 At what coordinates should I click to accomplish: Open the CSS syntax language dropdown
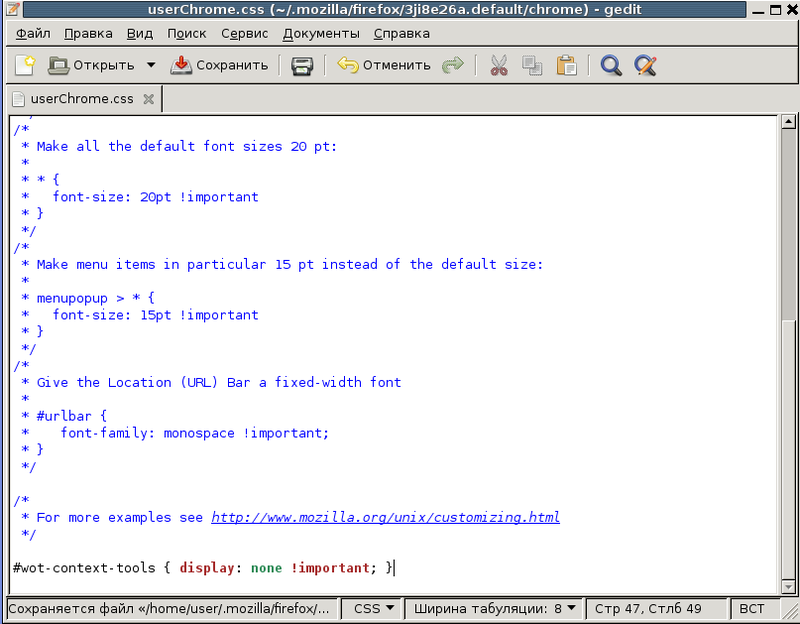375,608
